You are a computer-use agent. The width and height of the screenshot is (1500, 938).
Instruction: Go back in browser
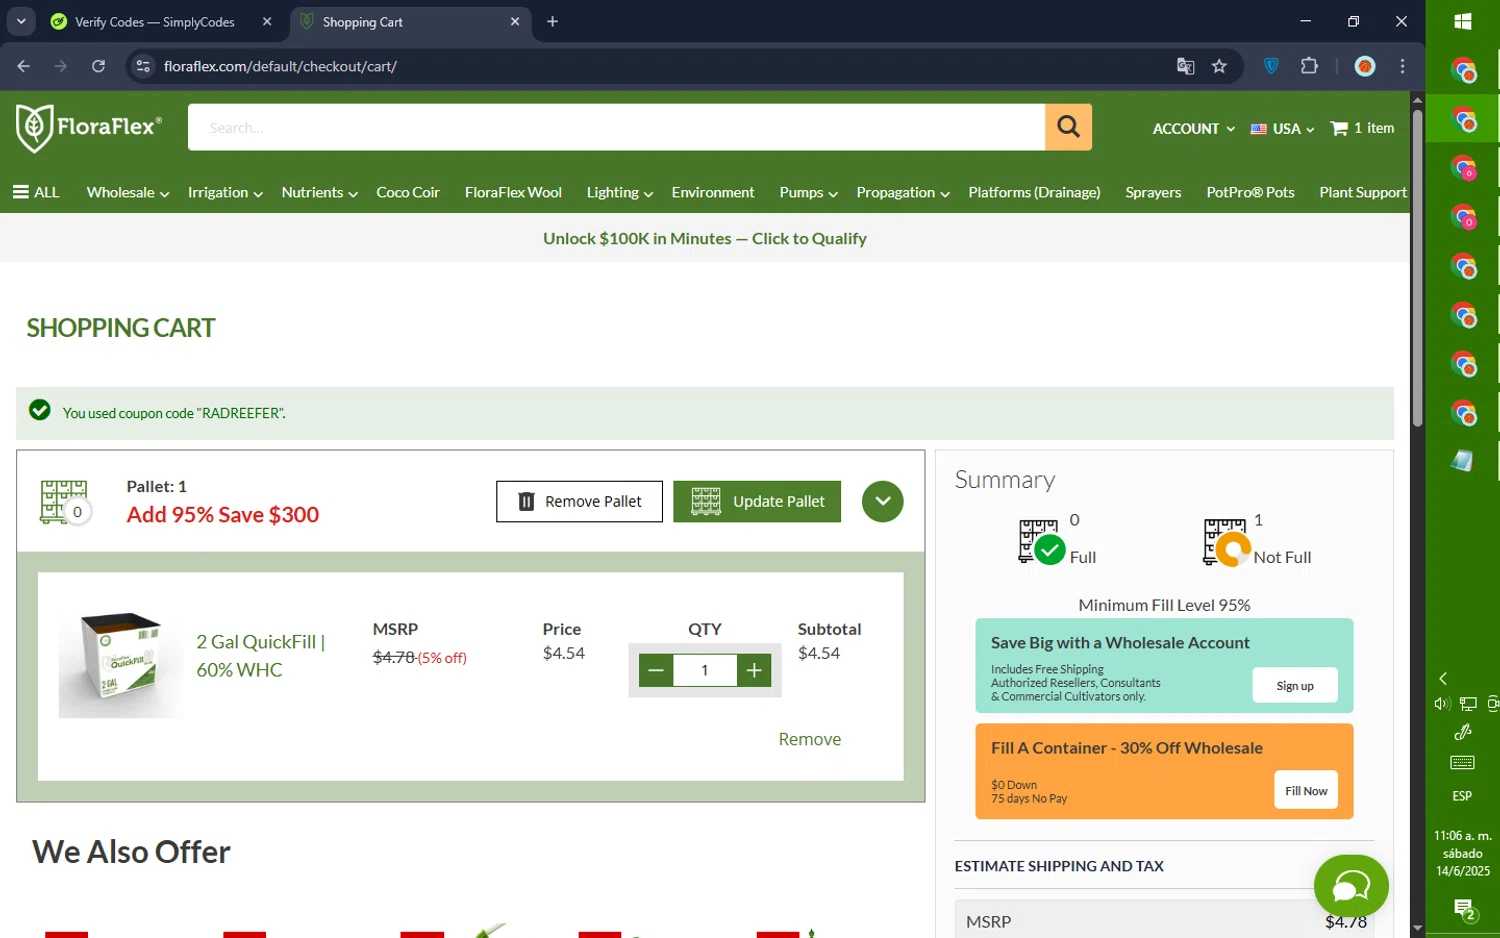click(24, 66)
